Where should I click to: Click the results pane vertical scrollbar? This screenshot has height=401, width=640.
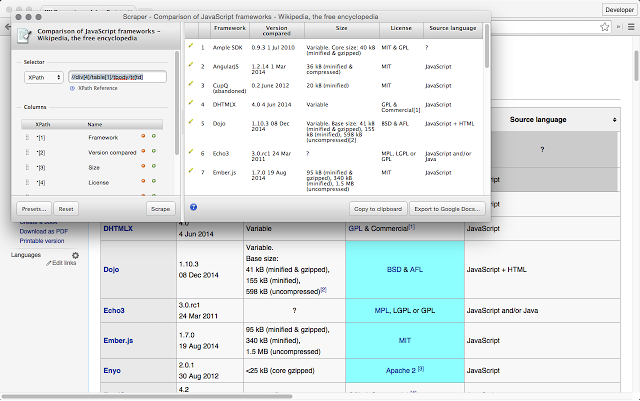click(x=487, y=47)
